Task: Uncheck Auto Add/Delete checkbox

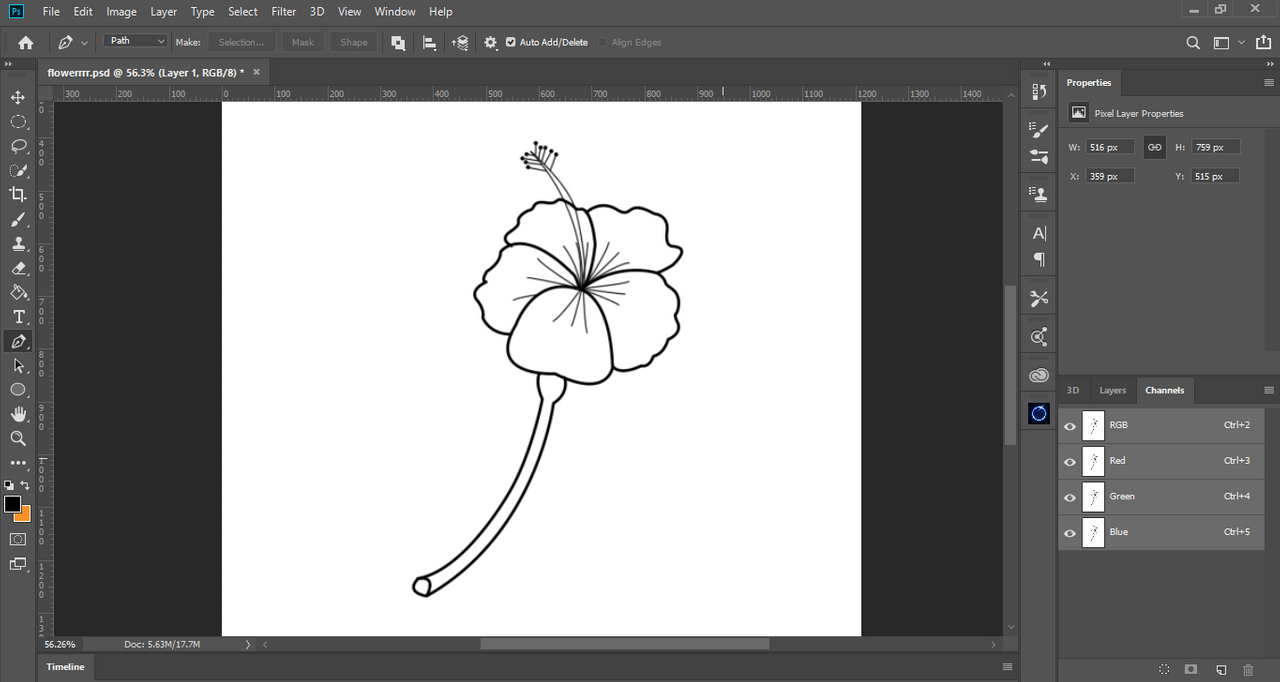Action: [x=511, y=42]
